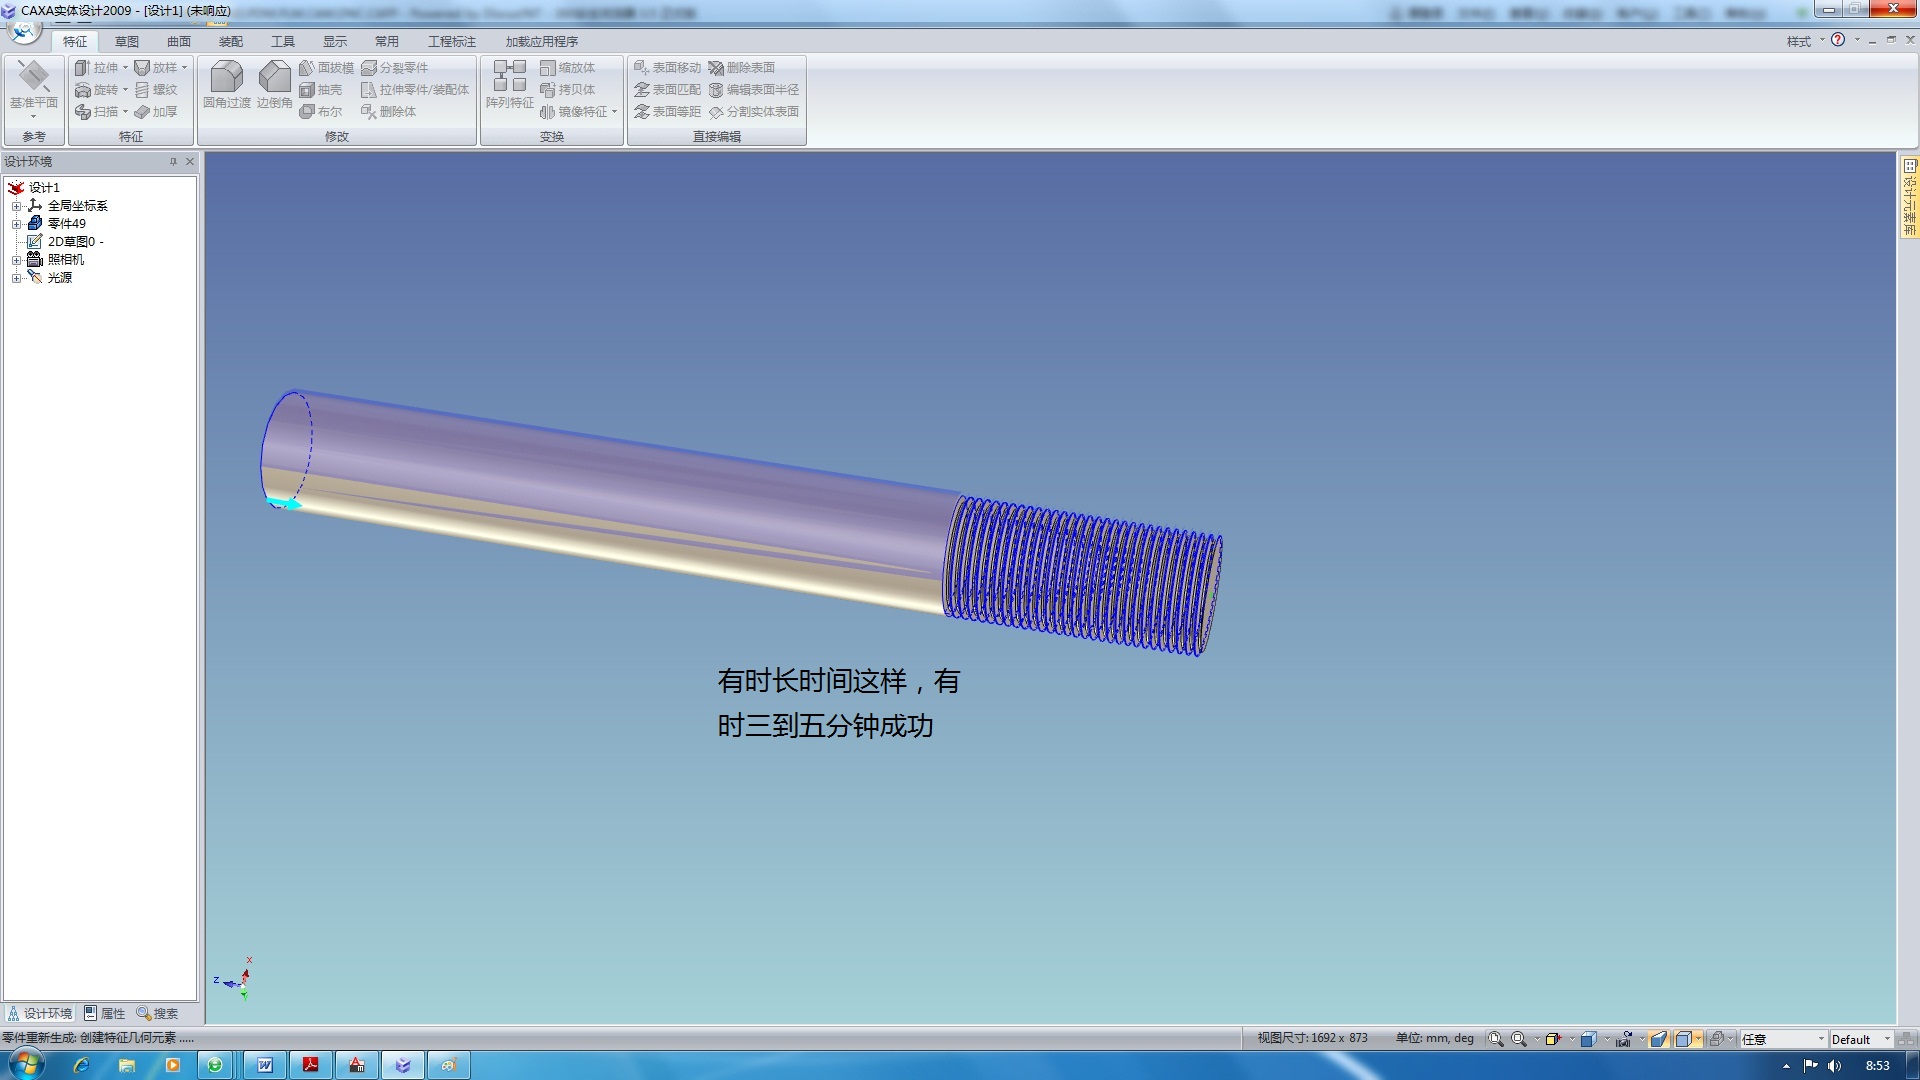Screen dimensions: 1920x1080
Task: Click the 阵列特征 pattern feature tool
Action: point(510,85)
